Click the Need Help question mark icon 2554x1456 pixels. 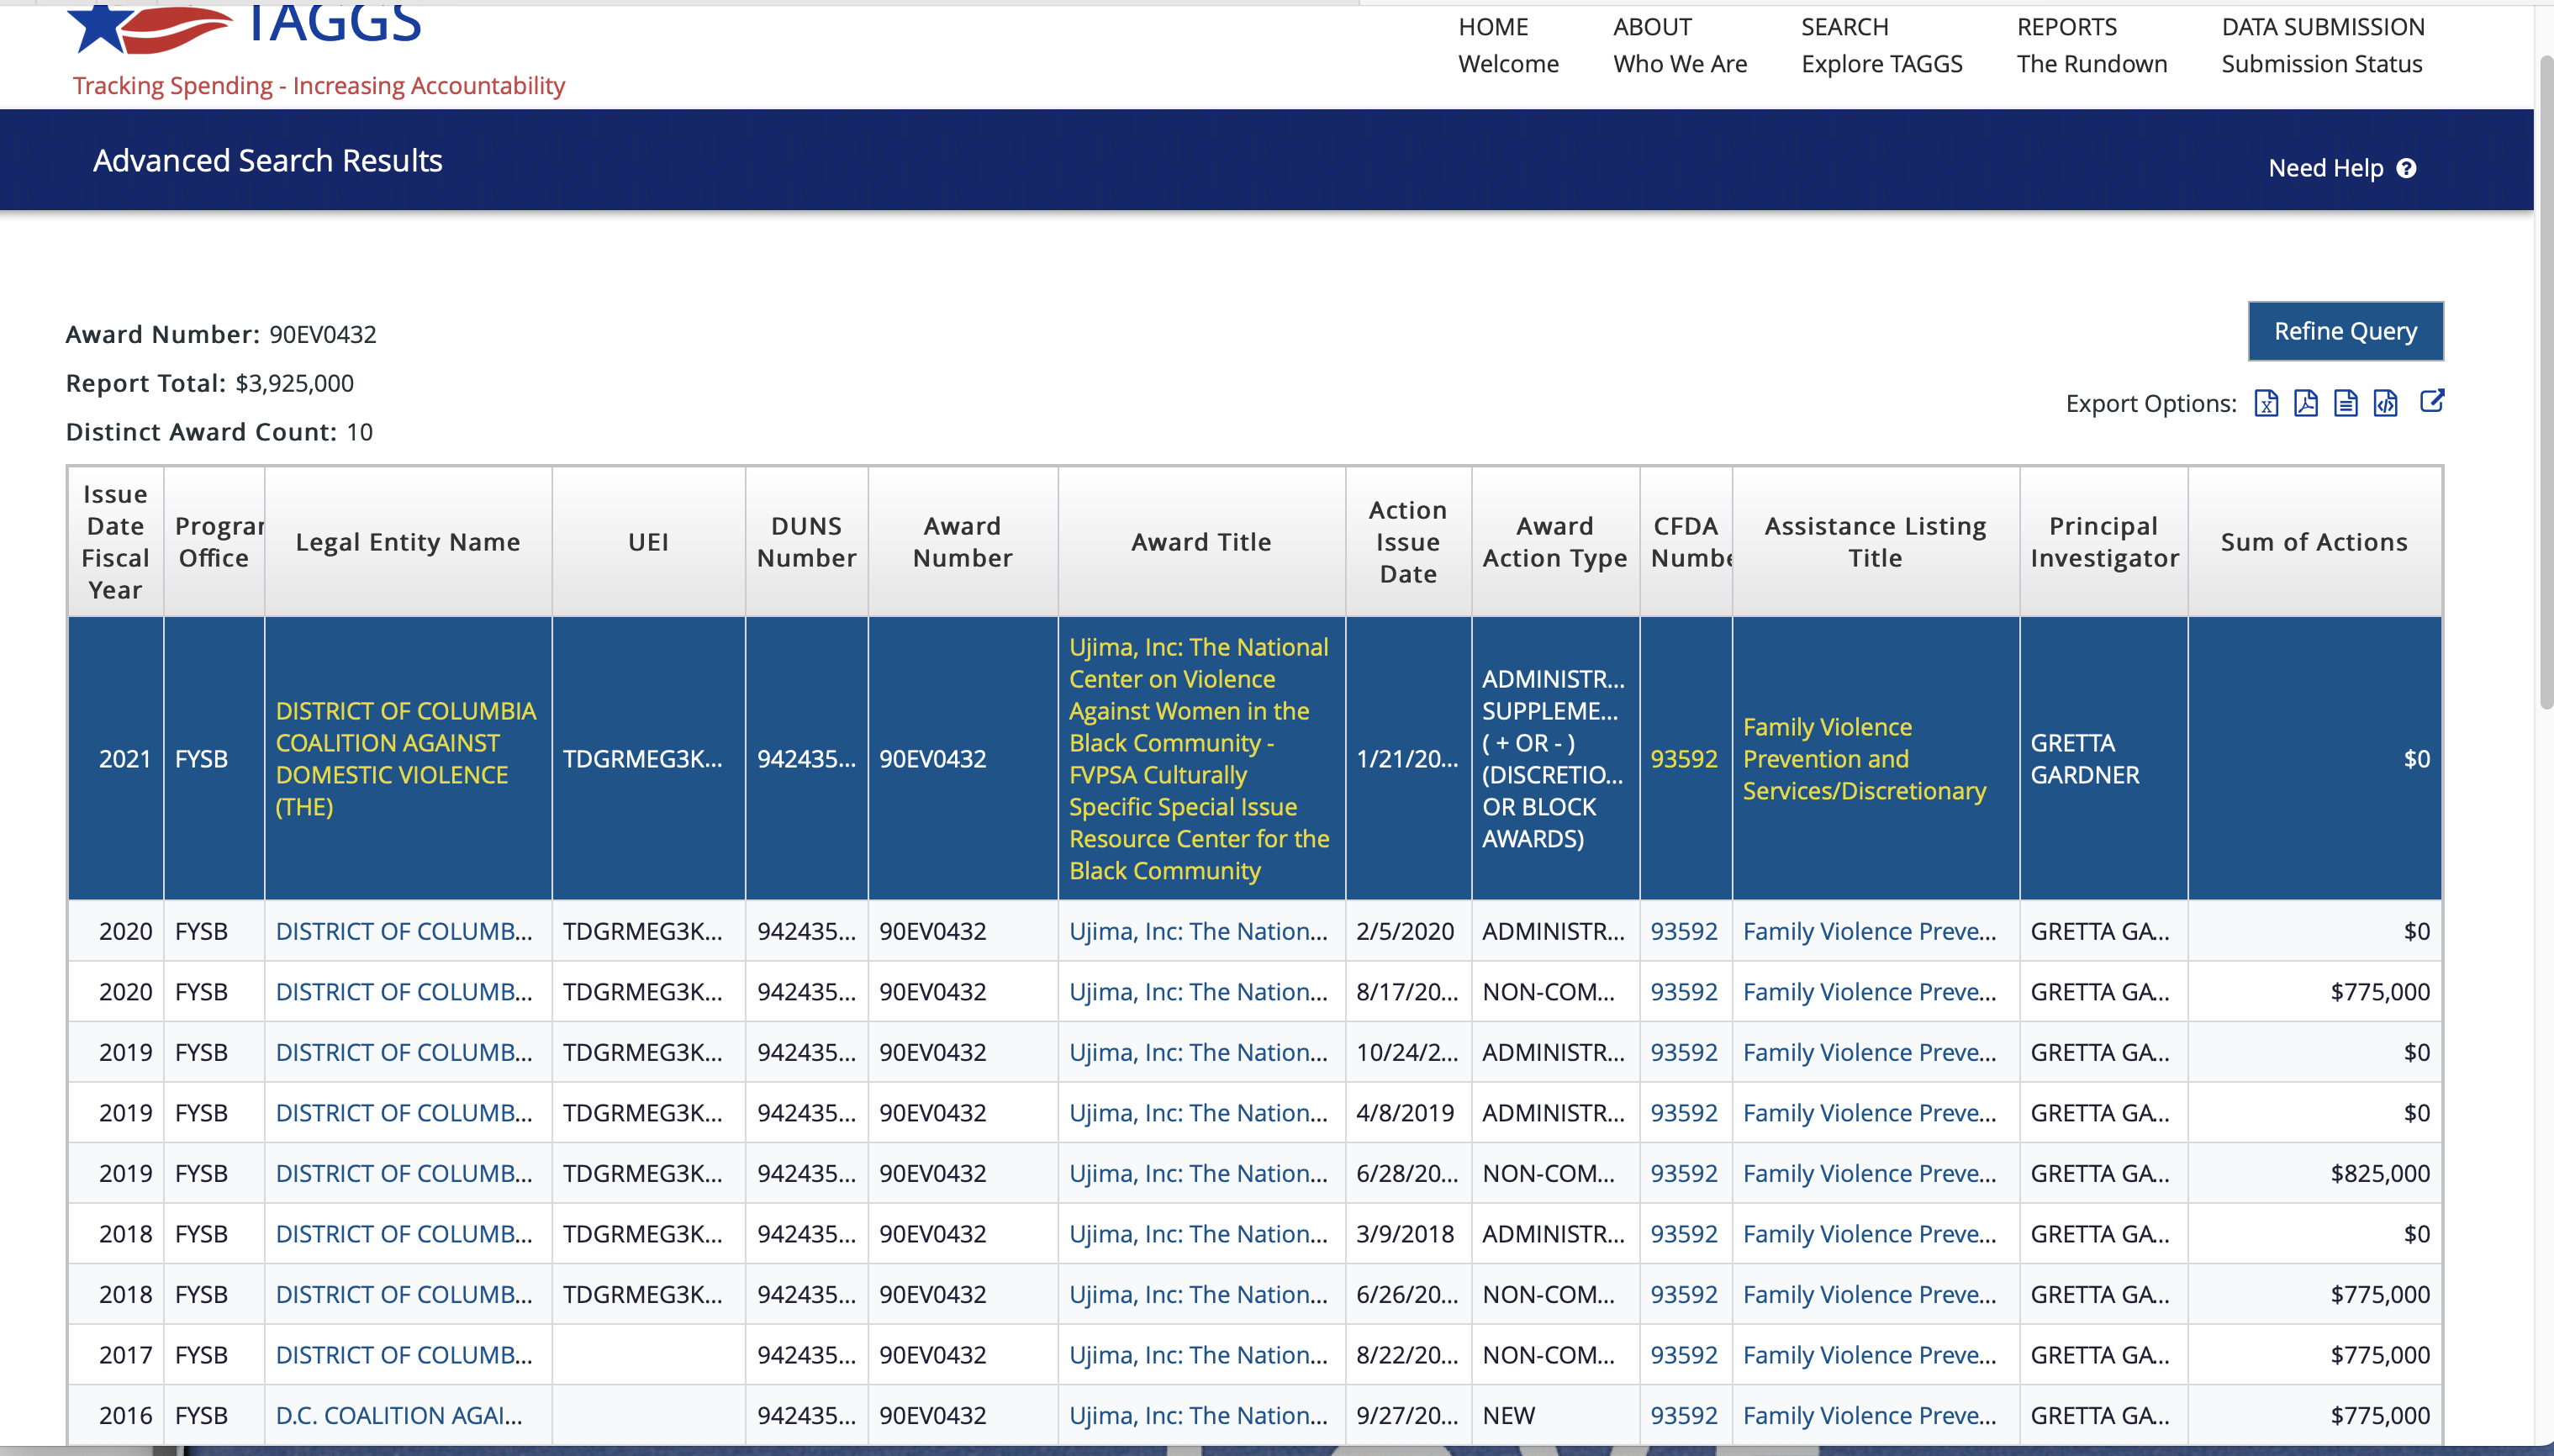(2407, 168)
